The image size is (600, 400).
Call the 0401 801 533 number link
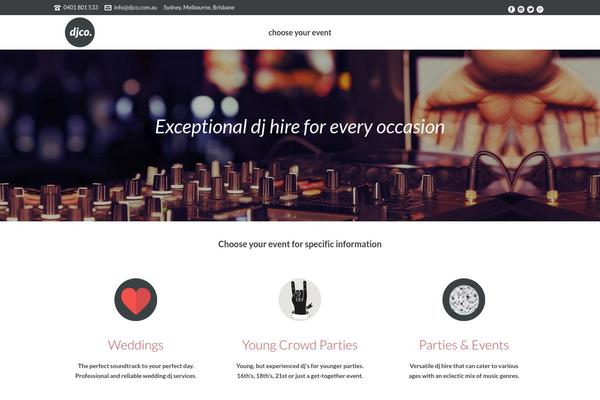(81, 8)
